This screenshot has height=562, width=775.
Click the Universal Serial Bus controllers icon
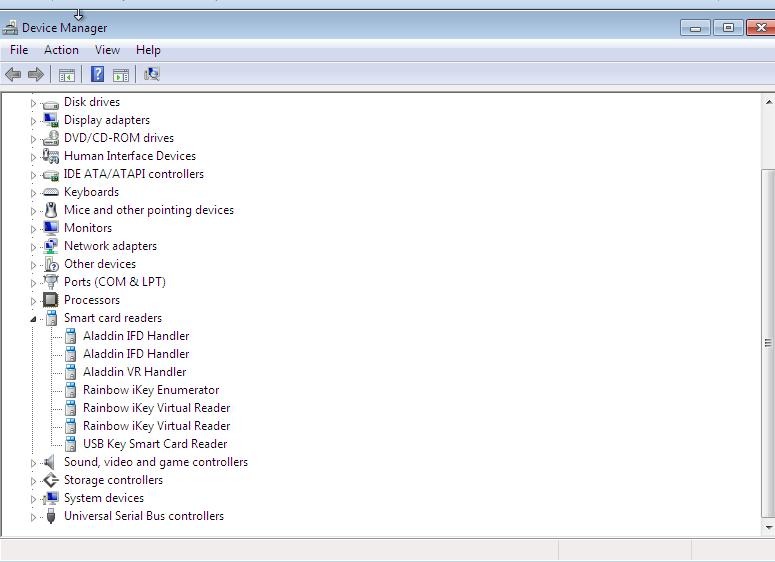(50, 516)
